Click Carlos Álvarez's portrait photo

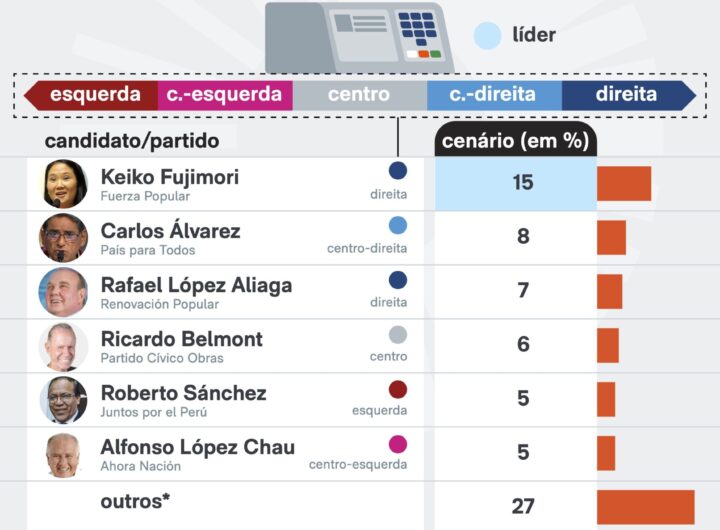click(64, 238)
